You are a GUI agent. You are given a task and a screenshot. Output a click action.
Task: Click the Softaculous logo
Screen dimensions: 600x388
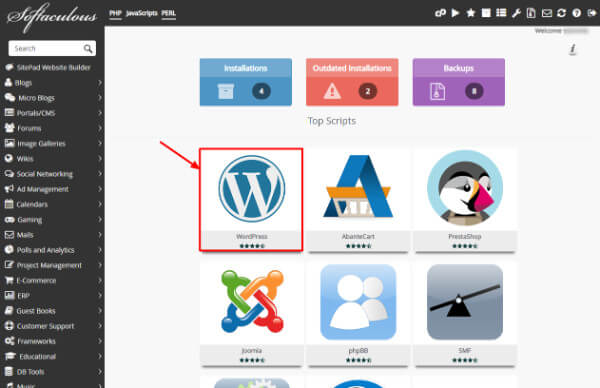(x=52, y=16)
